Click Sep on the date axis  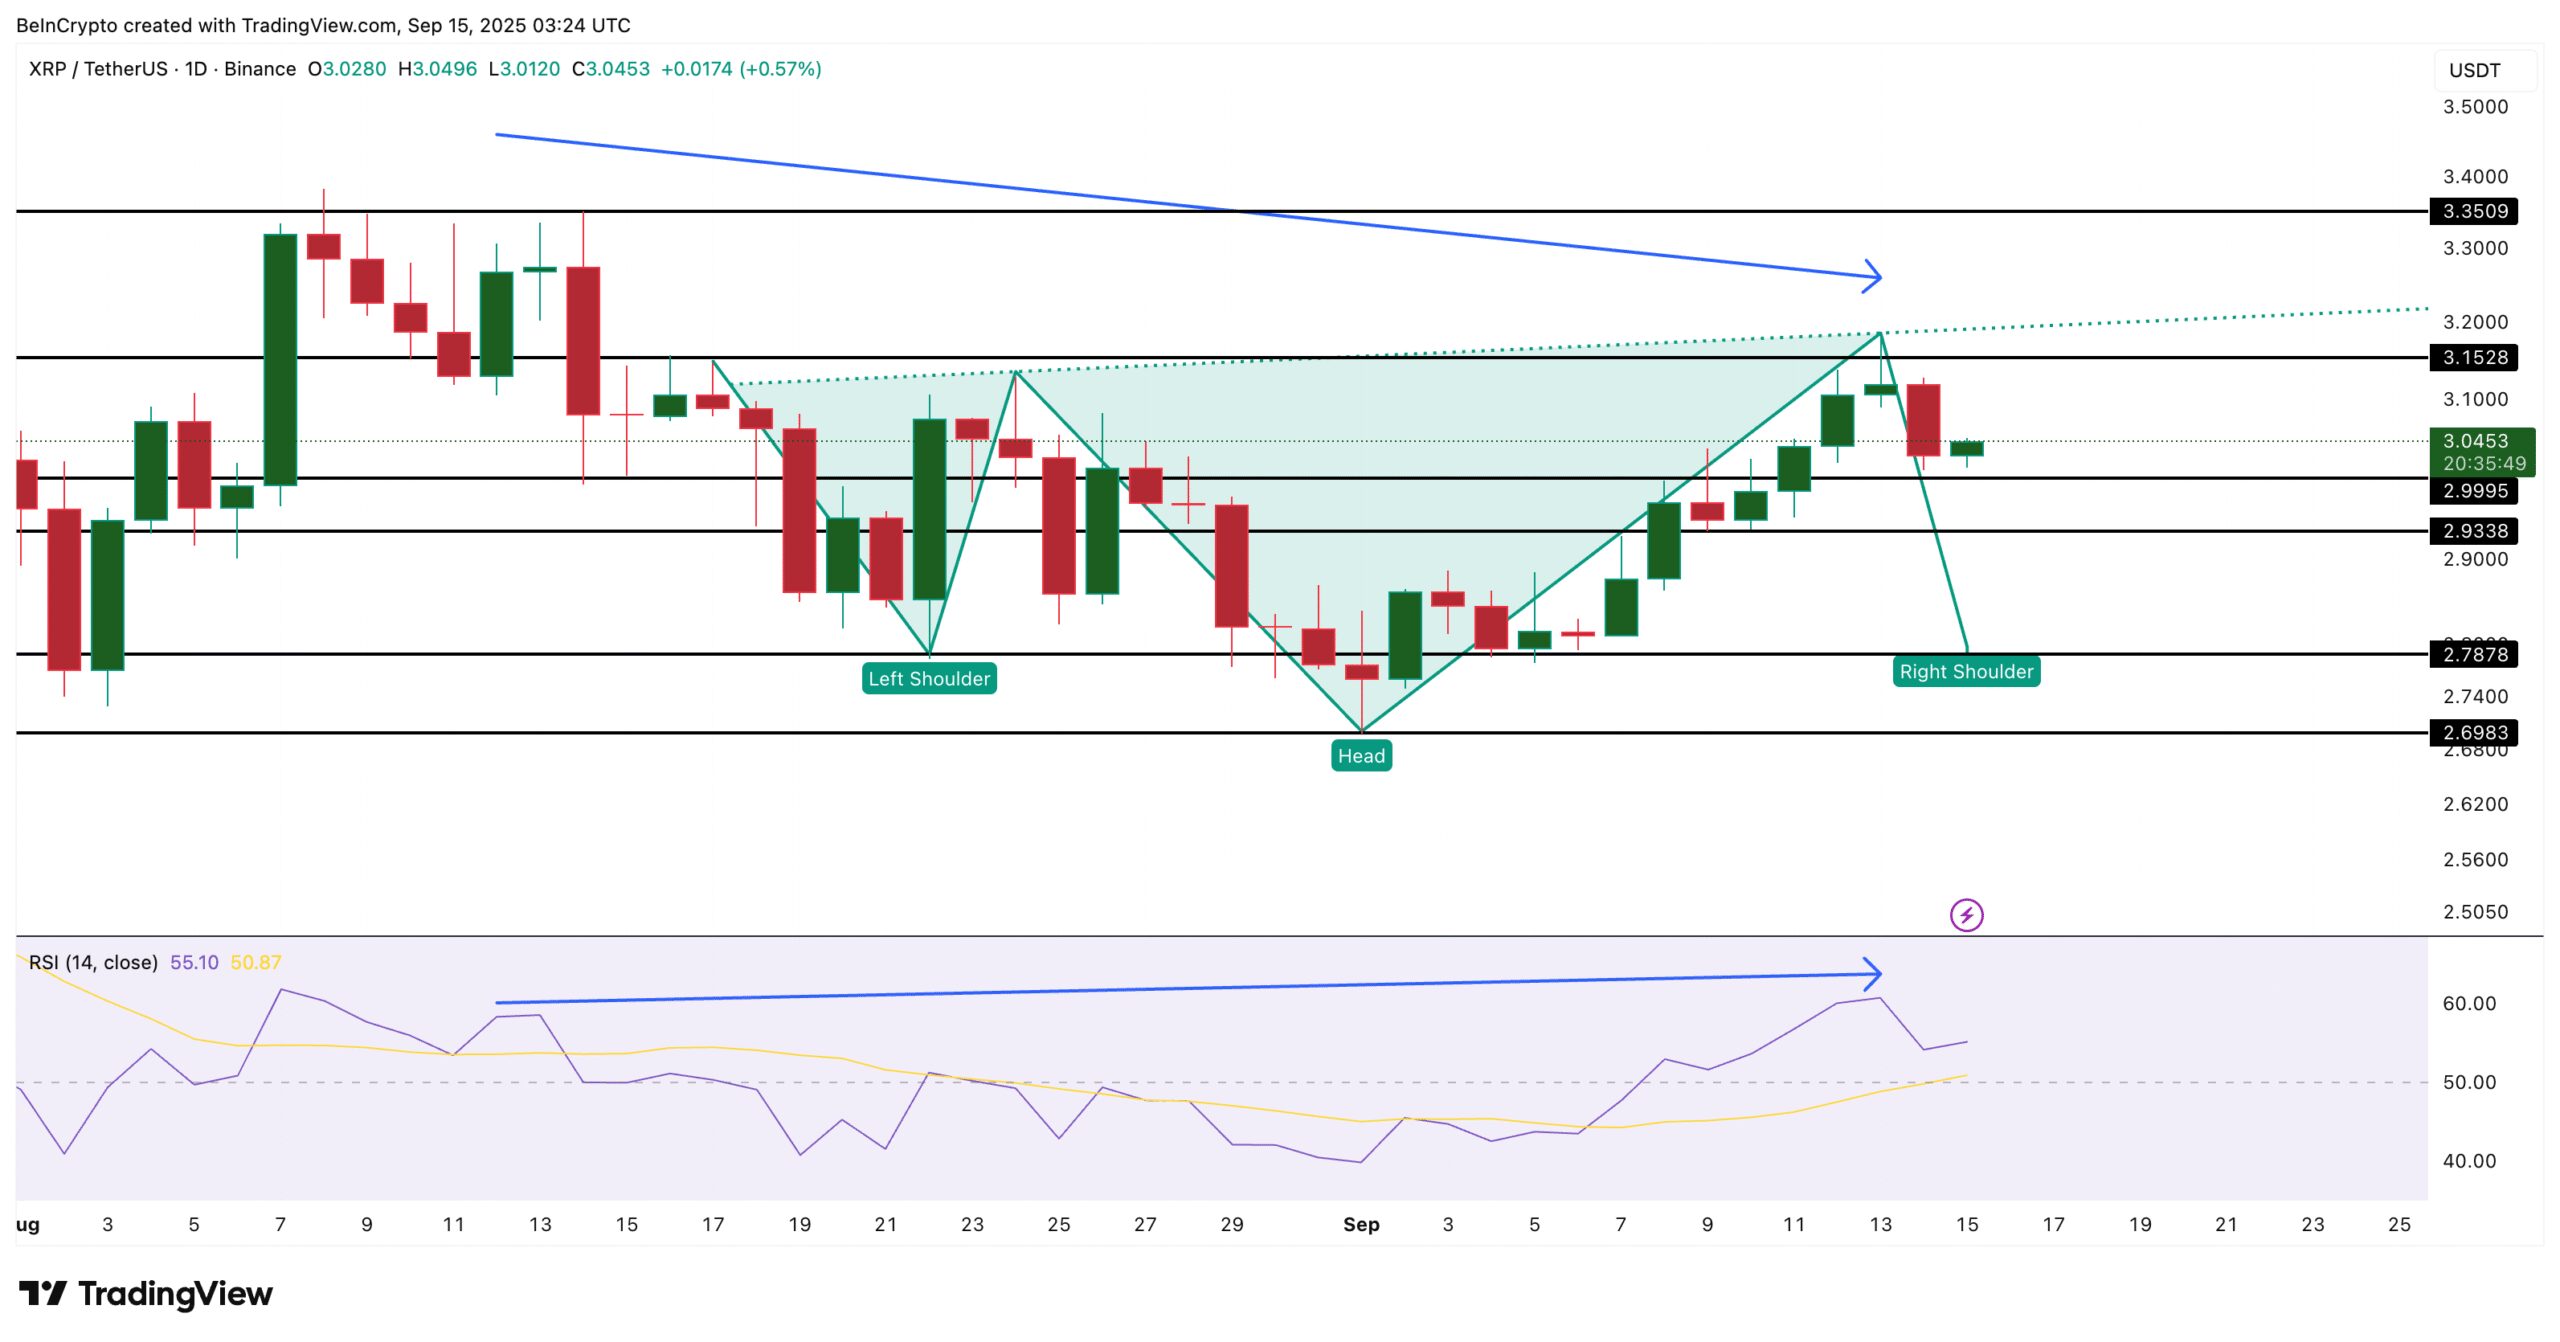coord(1360,1224)
